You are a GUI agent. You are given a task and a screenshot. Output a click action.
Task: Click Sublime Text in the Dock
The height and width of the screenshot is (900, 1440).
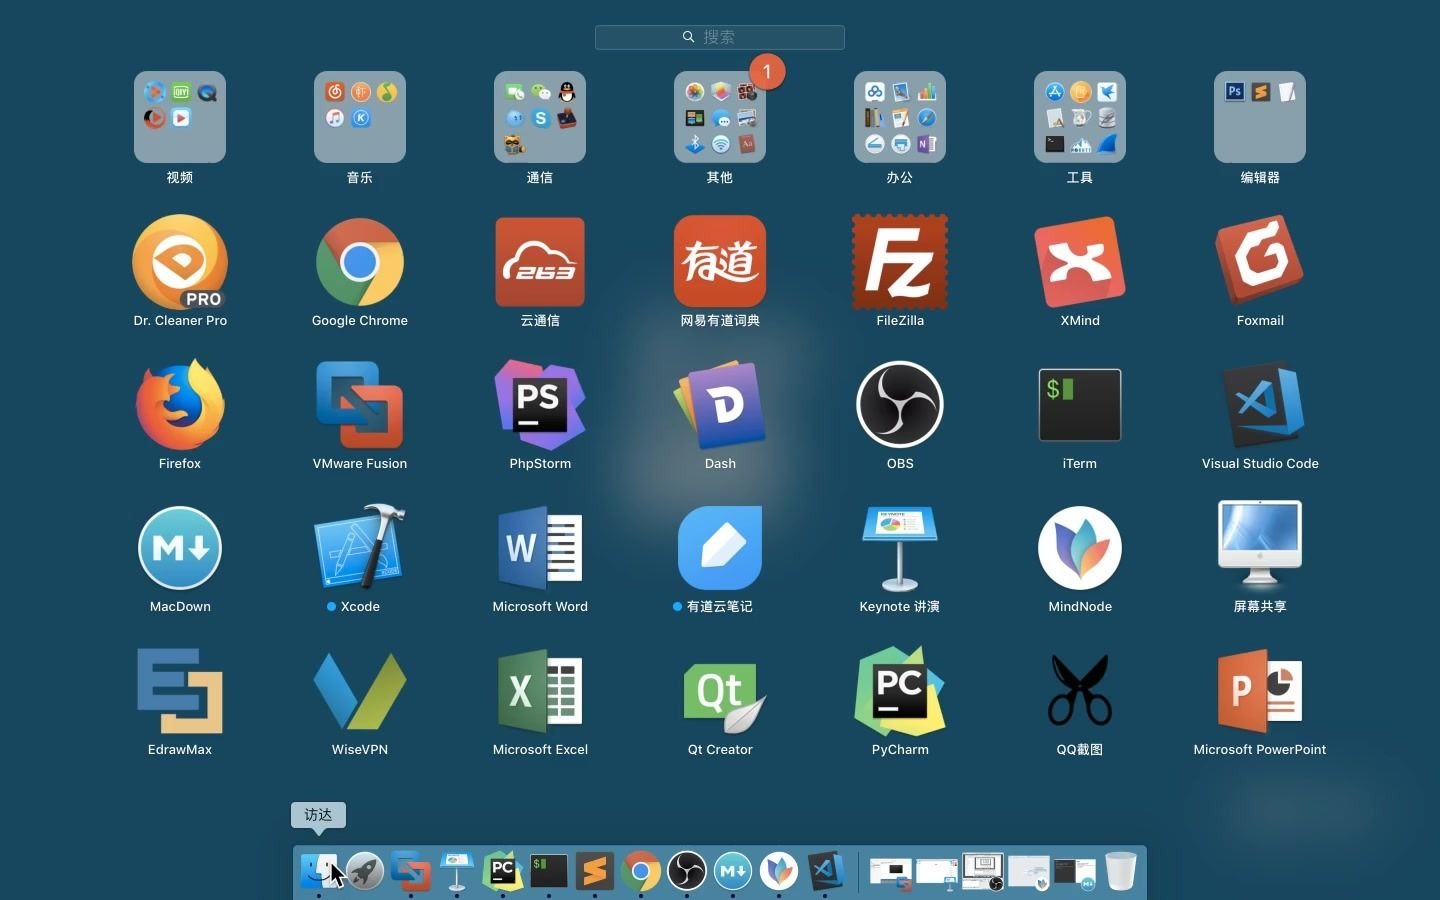595,871
